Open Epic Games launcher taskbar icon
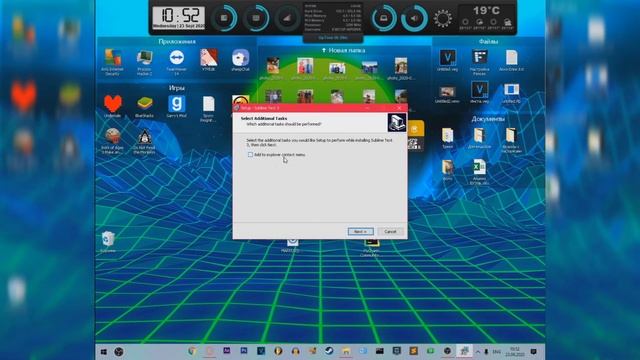Image resolution: width=640 pixels, height=360 pixels. 396,351
